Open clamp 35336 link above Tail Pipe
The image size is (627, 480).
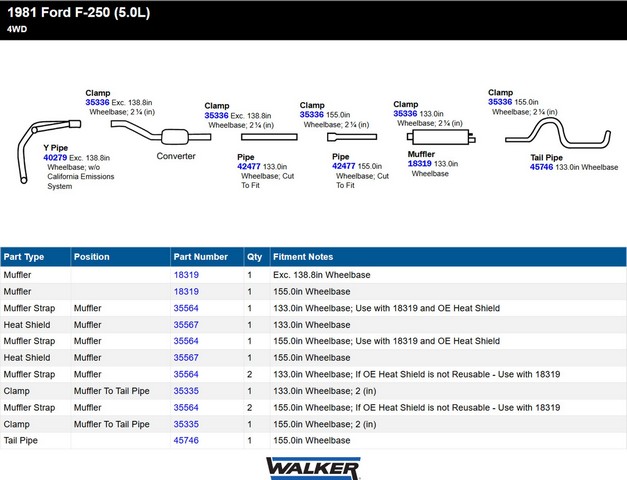point(500,102)
